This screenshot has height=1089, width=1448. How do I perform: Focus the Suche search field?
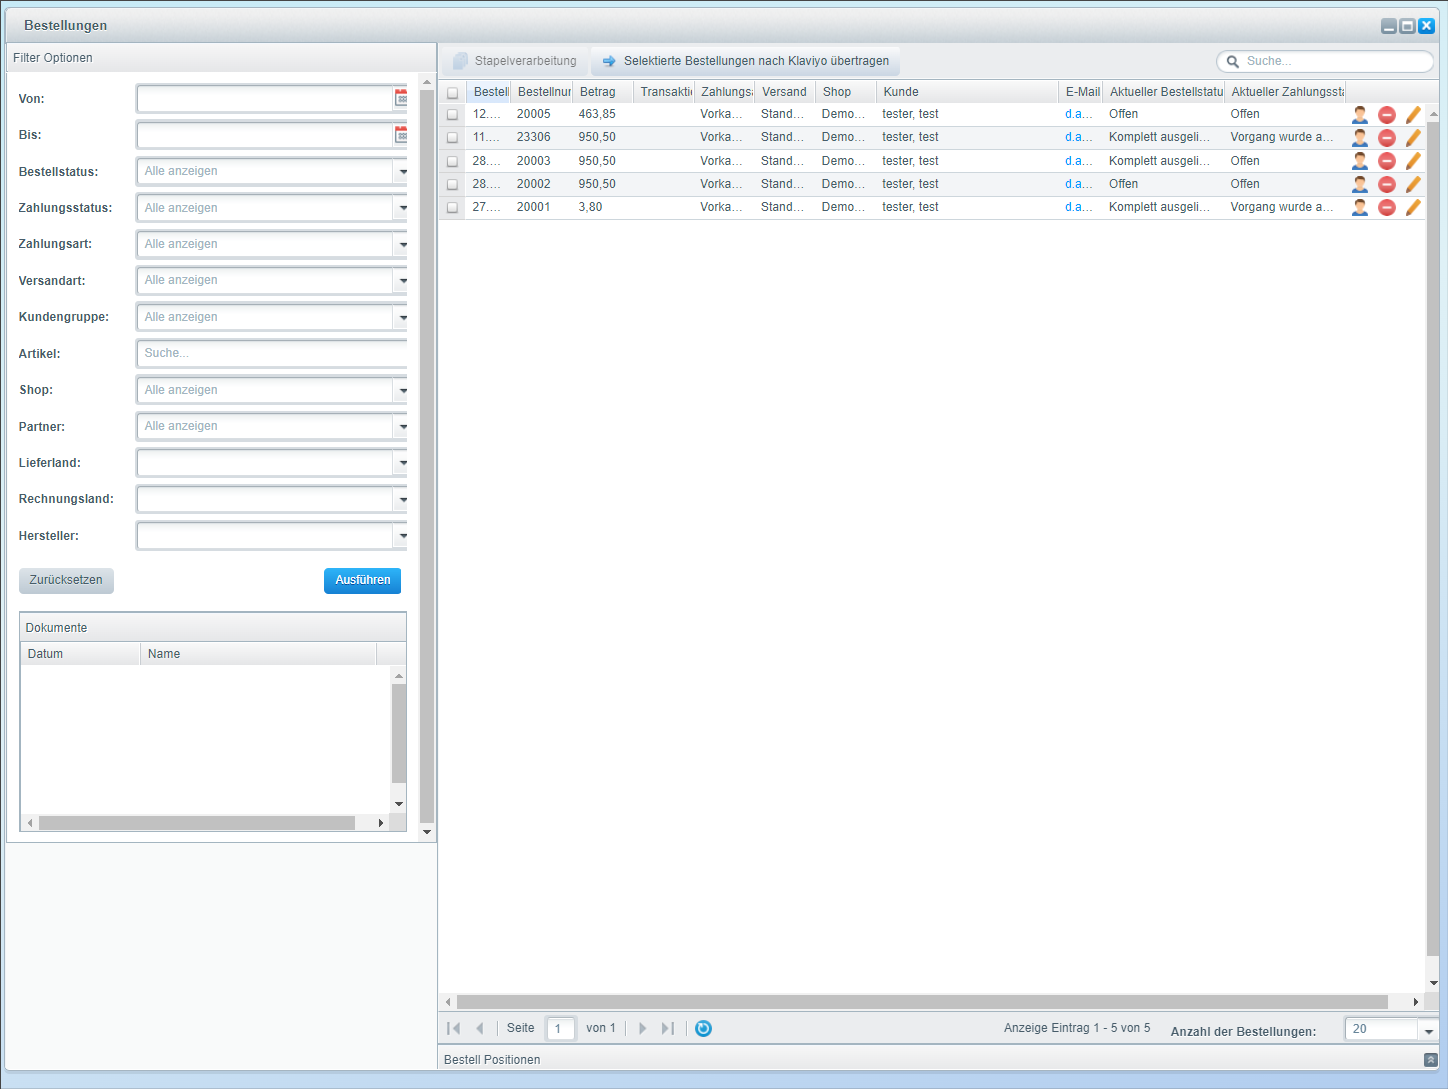pos(1325,61)
